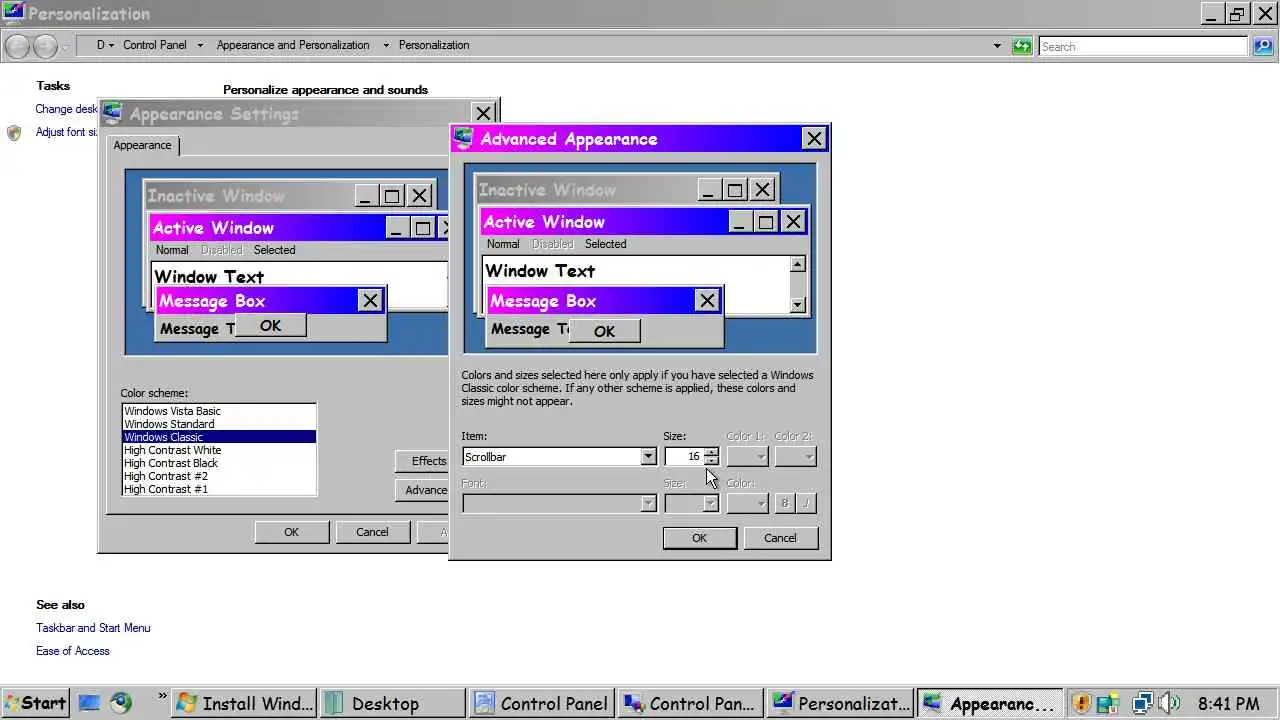Click the Search input field
This screenshot has width=1280, height=720.
[x=1143, y=46]
